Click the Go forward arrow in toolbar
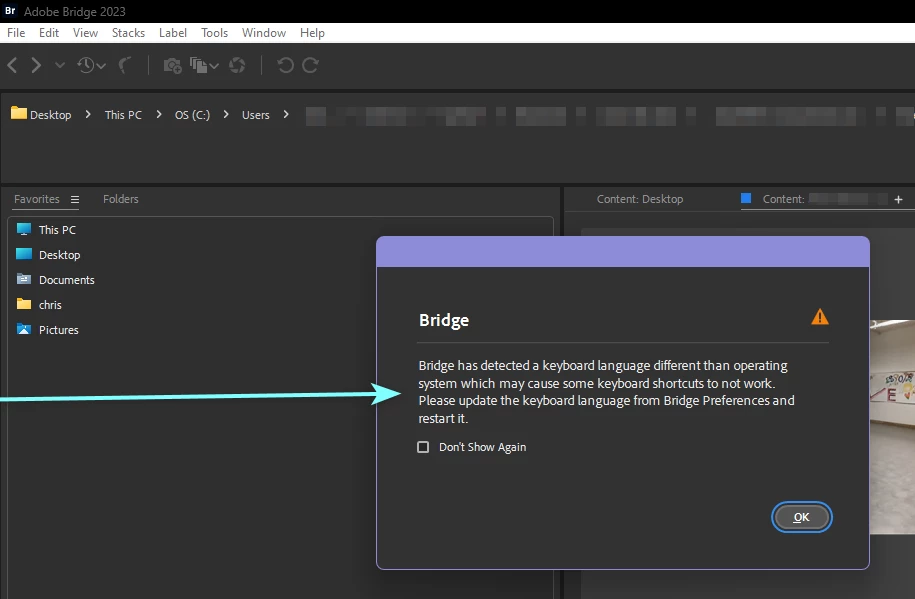915x599 pixels. click(x=36, y=65)
